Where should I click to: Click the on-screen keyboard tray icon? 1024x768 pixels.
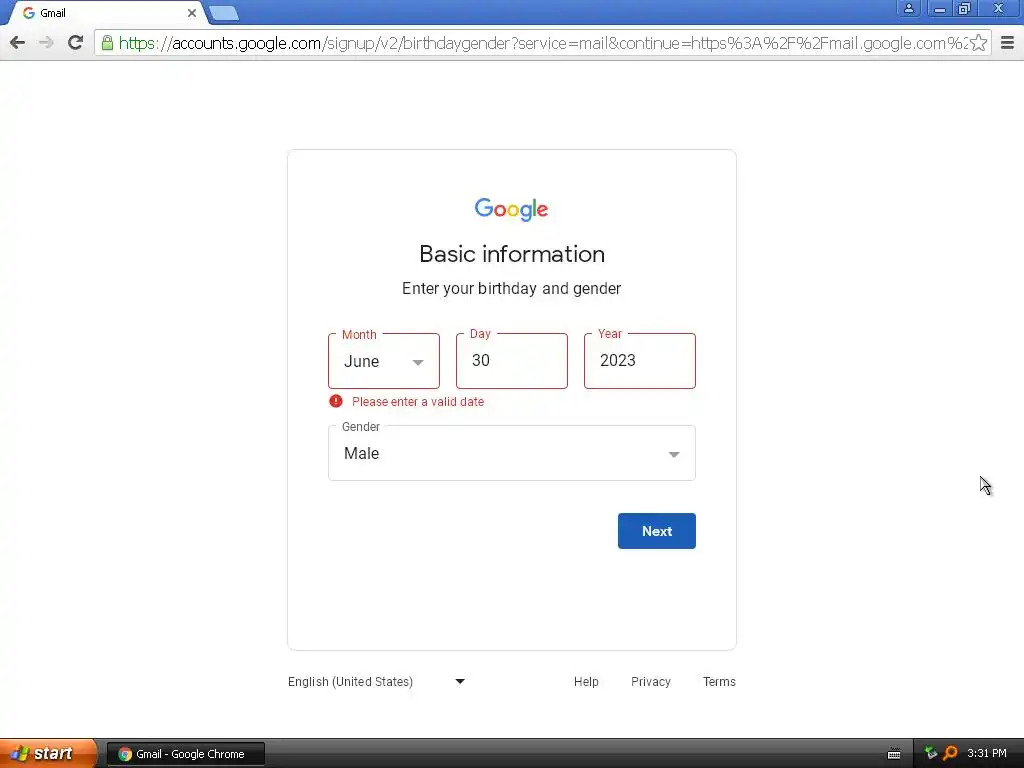coord(894,754)
